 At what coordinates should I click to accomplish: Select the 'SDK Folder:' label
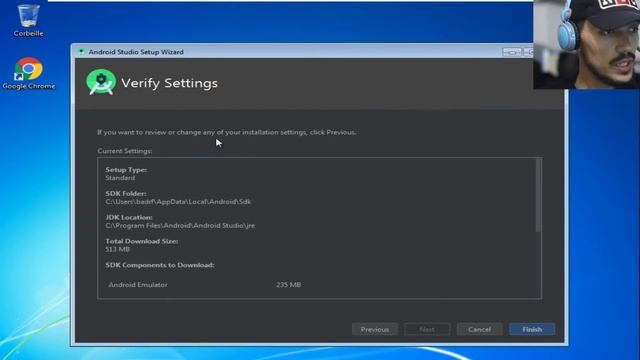click(x=126, y=193)
